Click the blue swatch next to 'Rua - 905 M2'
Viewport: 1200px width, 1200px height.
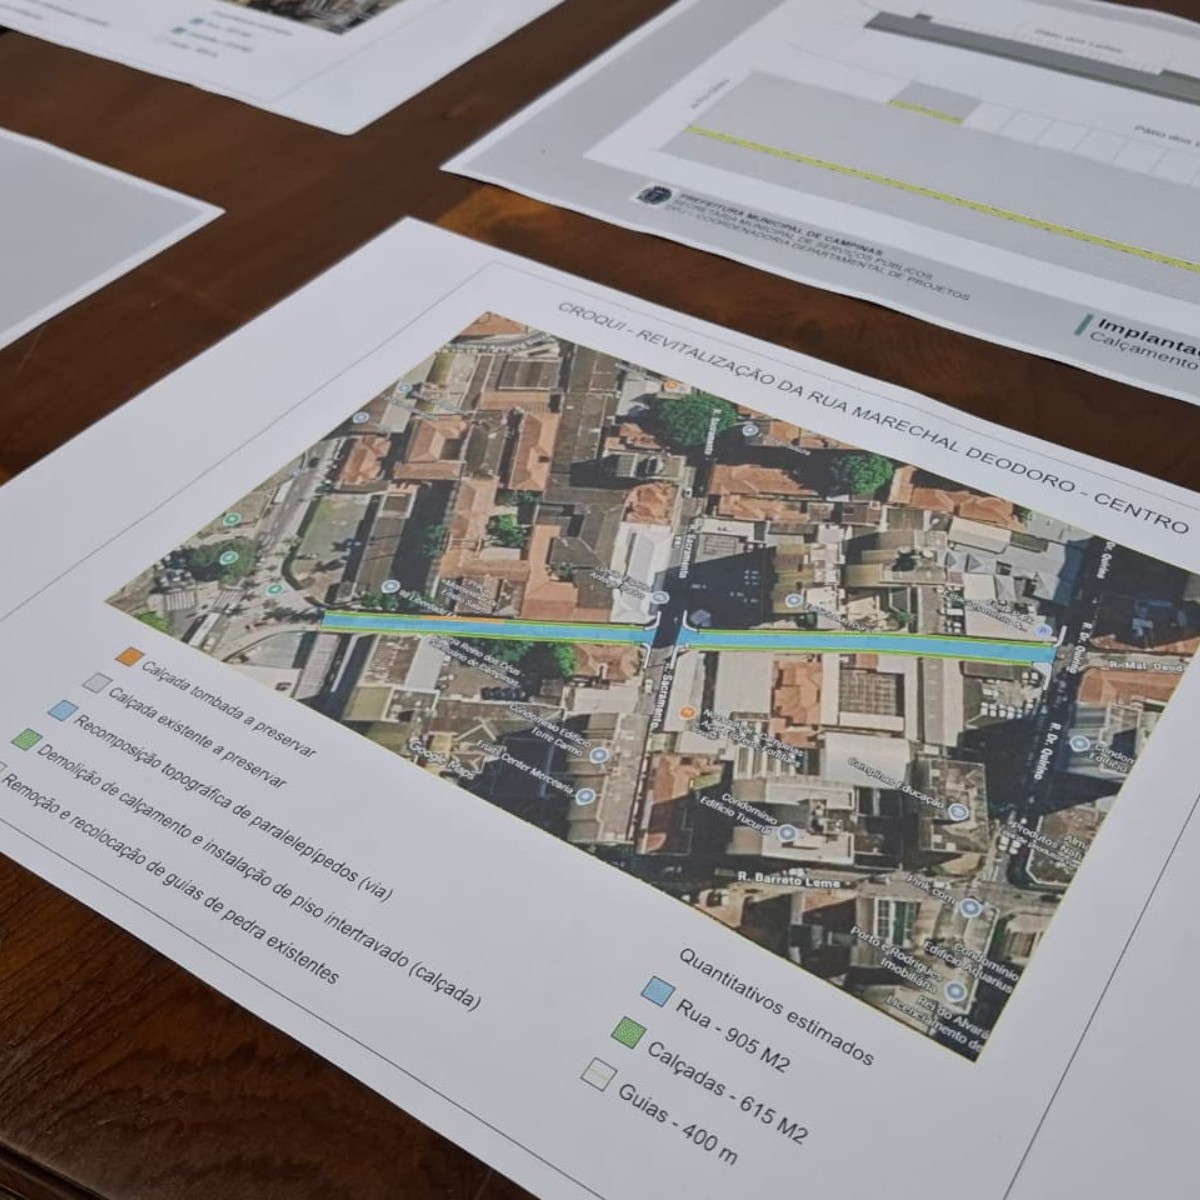click(657, 991)
